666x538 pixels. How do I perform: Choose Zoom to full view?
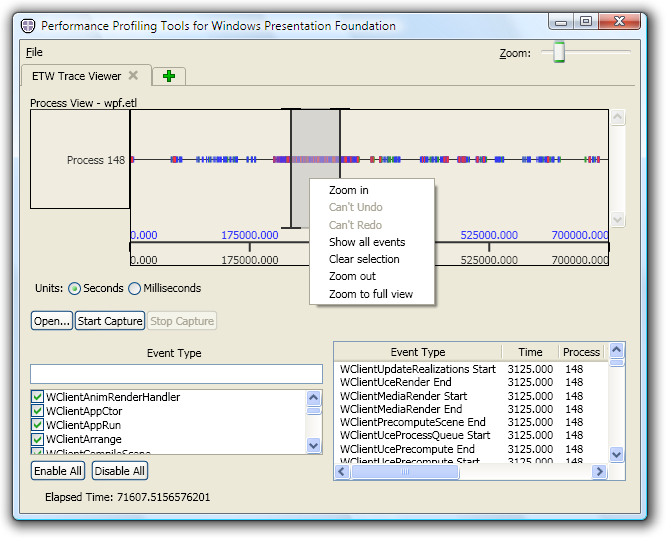[372, 294]
